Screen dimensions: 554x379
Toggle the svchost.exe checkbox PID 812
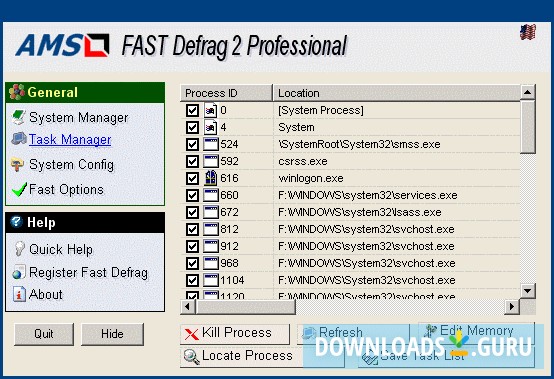(192, 229)
